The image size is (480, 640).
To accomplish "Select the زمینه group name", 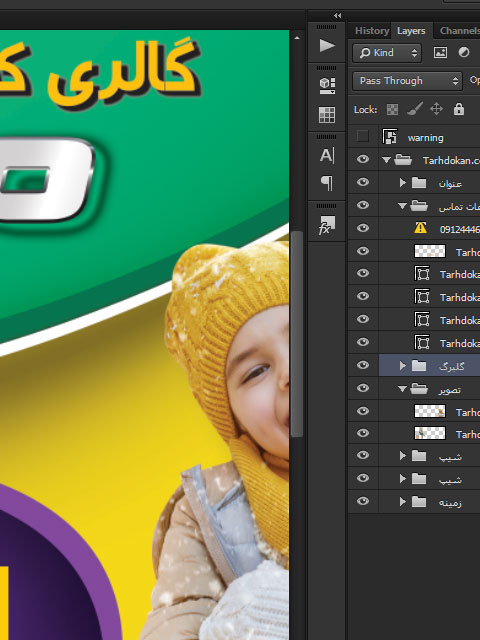I will (x=450, y=503).
